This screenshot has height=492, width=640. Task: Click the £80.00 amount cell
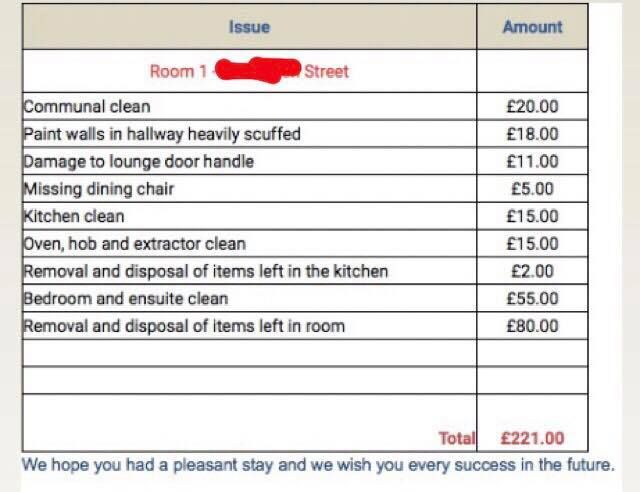pyautogui.click(x=532, y=326)
